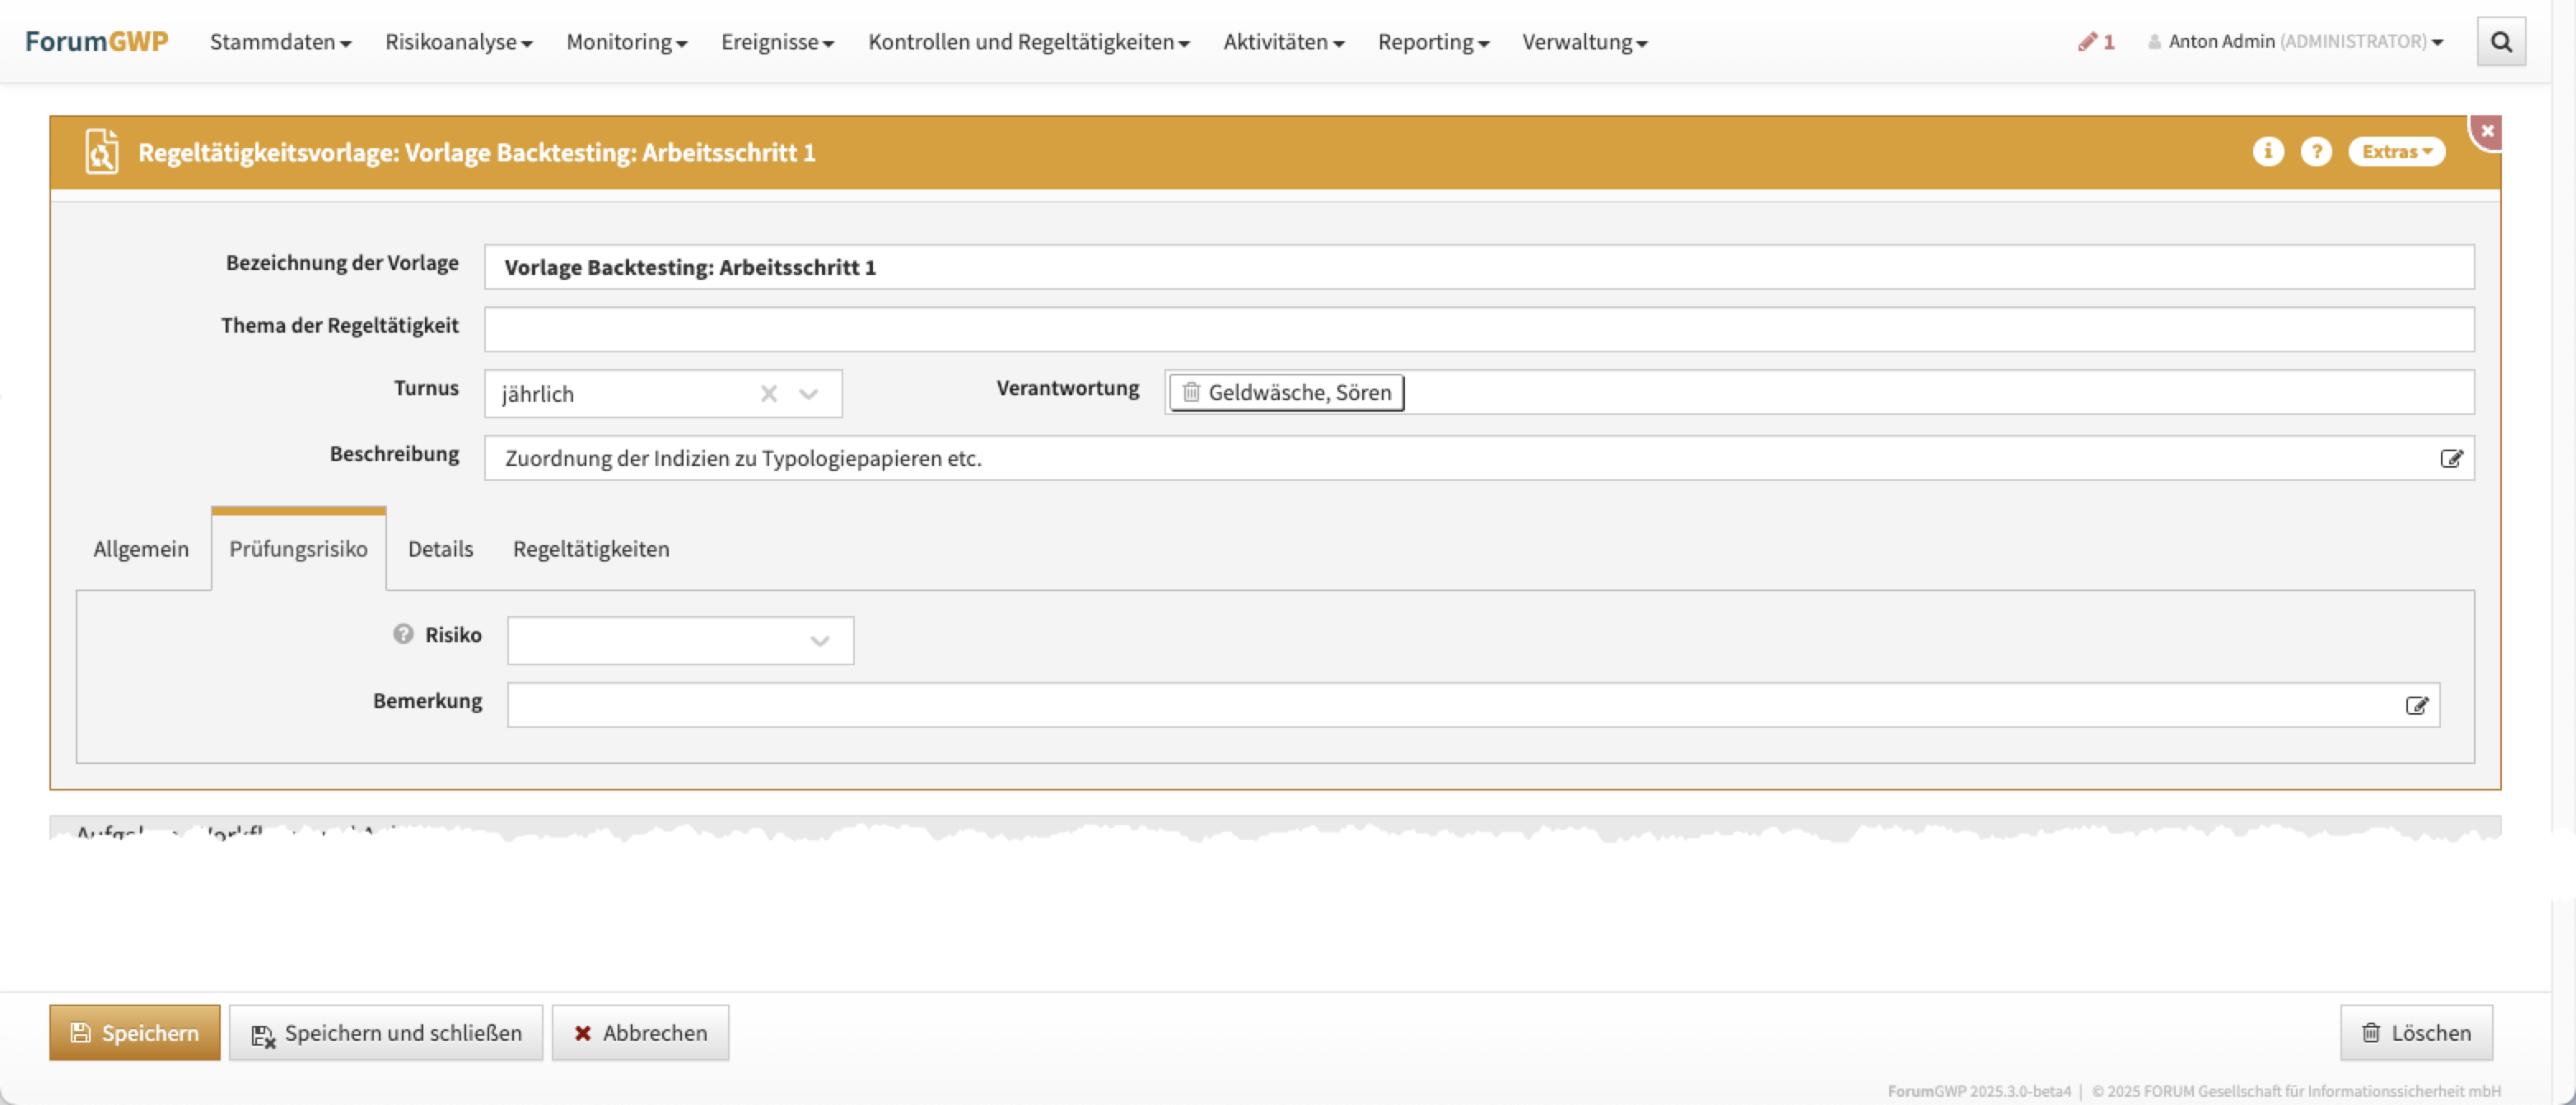
Task: Click the search magnifier icon
Action: point(2500,41)
